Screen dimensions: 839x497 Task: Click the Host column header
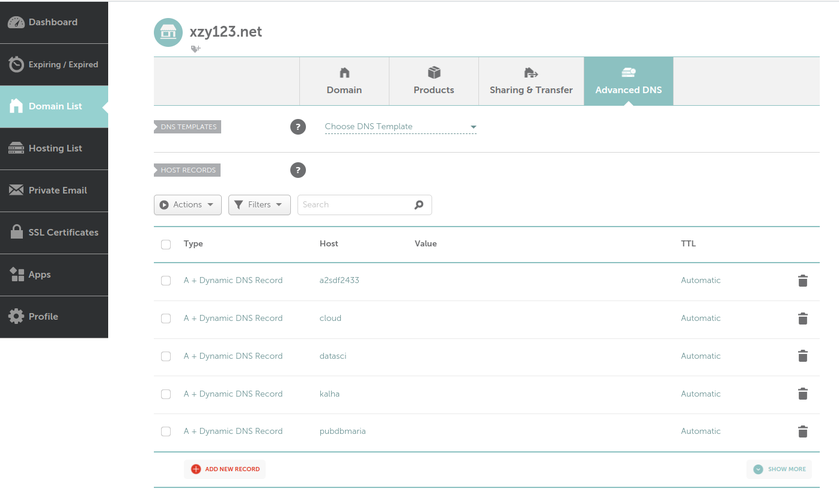point(329,244)
